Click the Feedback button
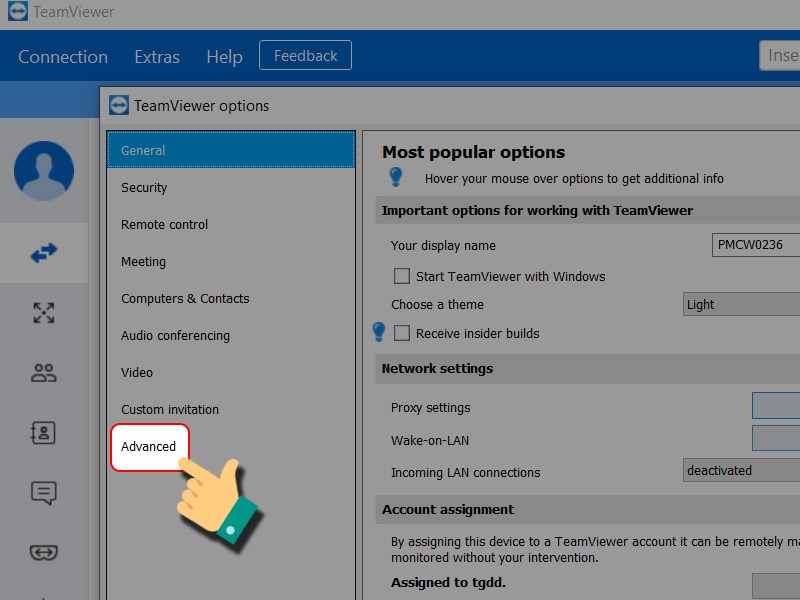 [305, 55]
